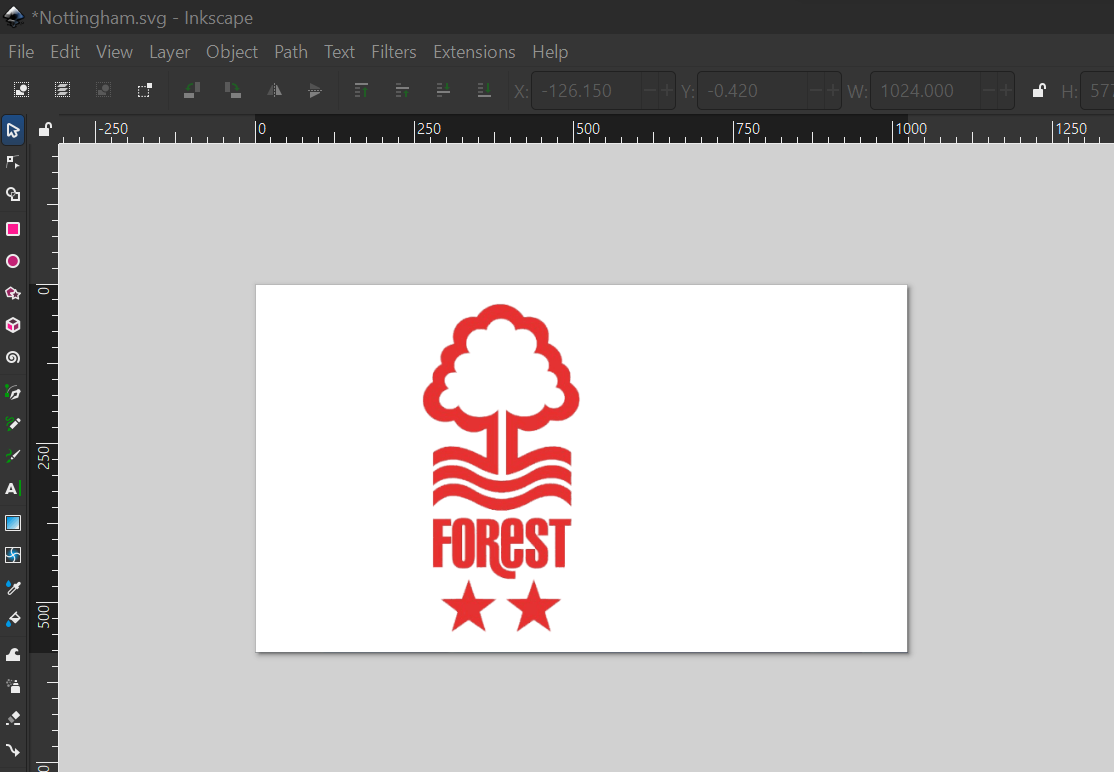This screenshot has height=772, width=1114.
Task: Open the Layer menu
Action: click(169, 52)
